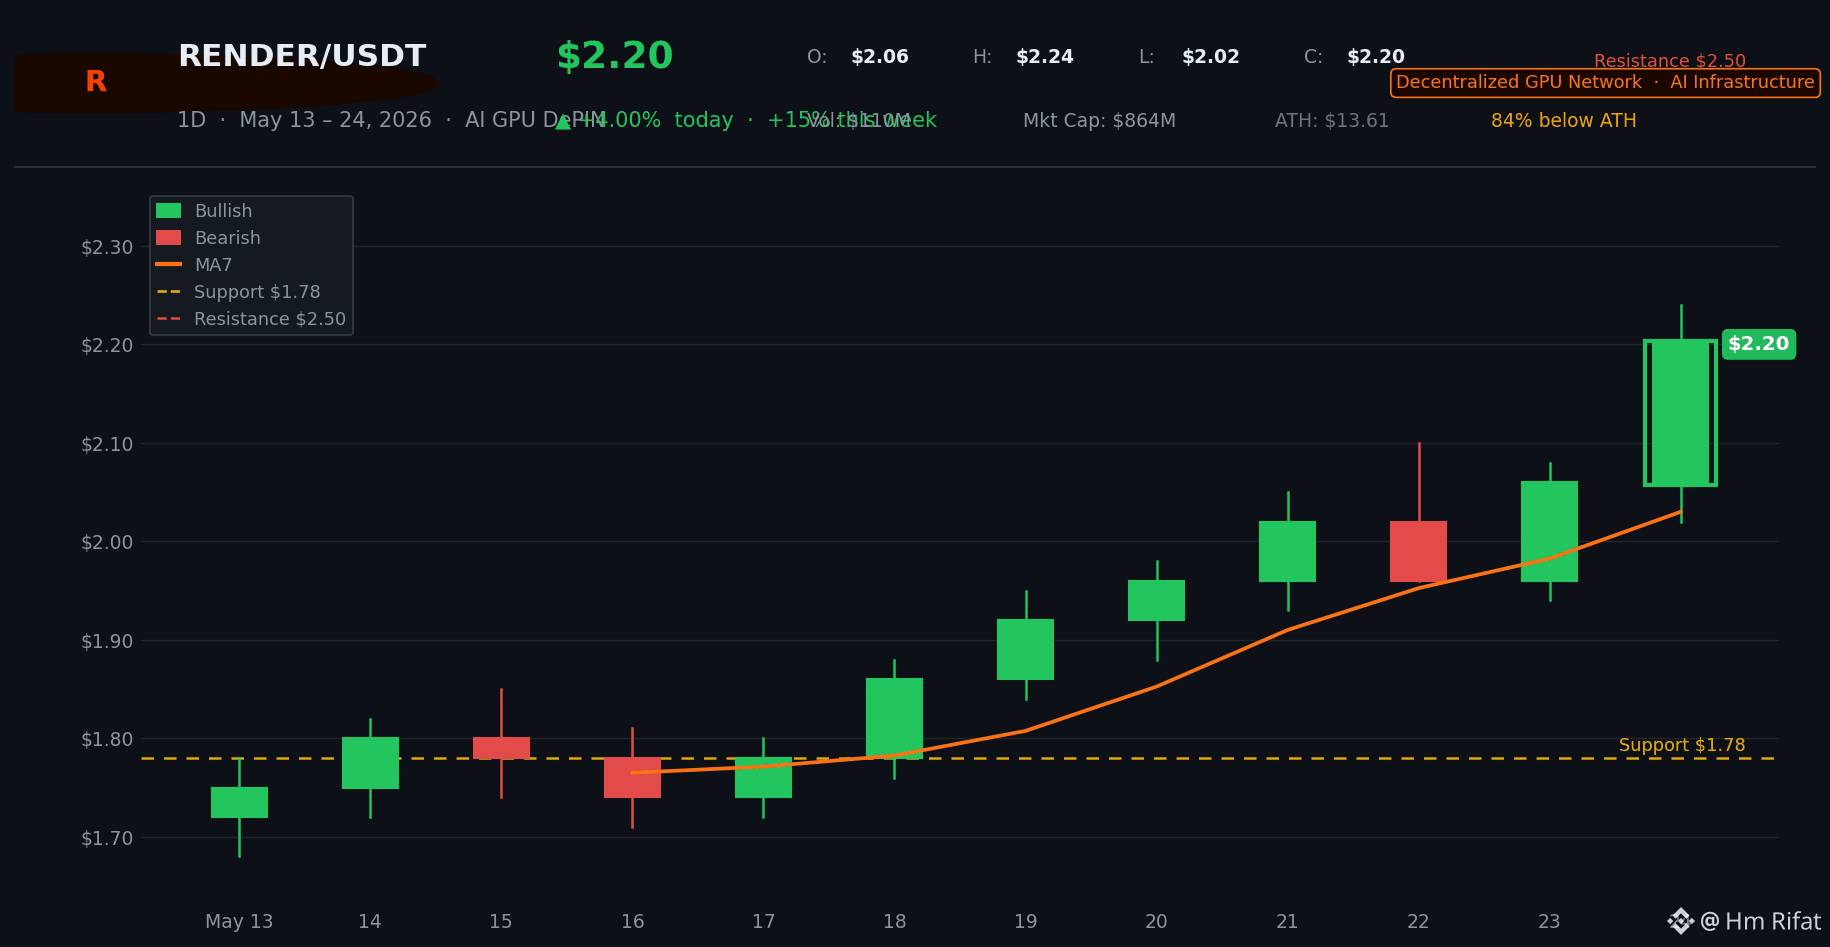Click the red Resistance $2.50 label above the badge
Image resolution: width=1830 pixels, height=947 pixels.
[x=1670, y=61]
